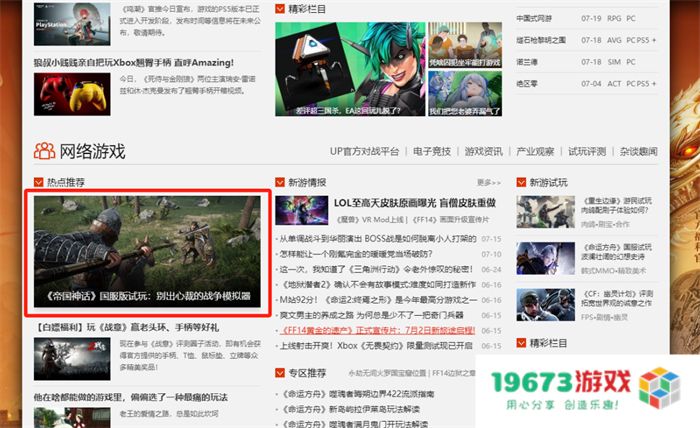Click the thumbnail under 他在啥都能做的游戏里 headline
This screenshot has width=700, height=428.
tap(72, 418)
